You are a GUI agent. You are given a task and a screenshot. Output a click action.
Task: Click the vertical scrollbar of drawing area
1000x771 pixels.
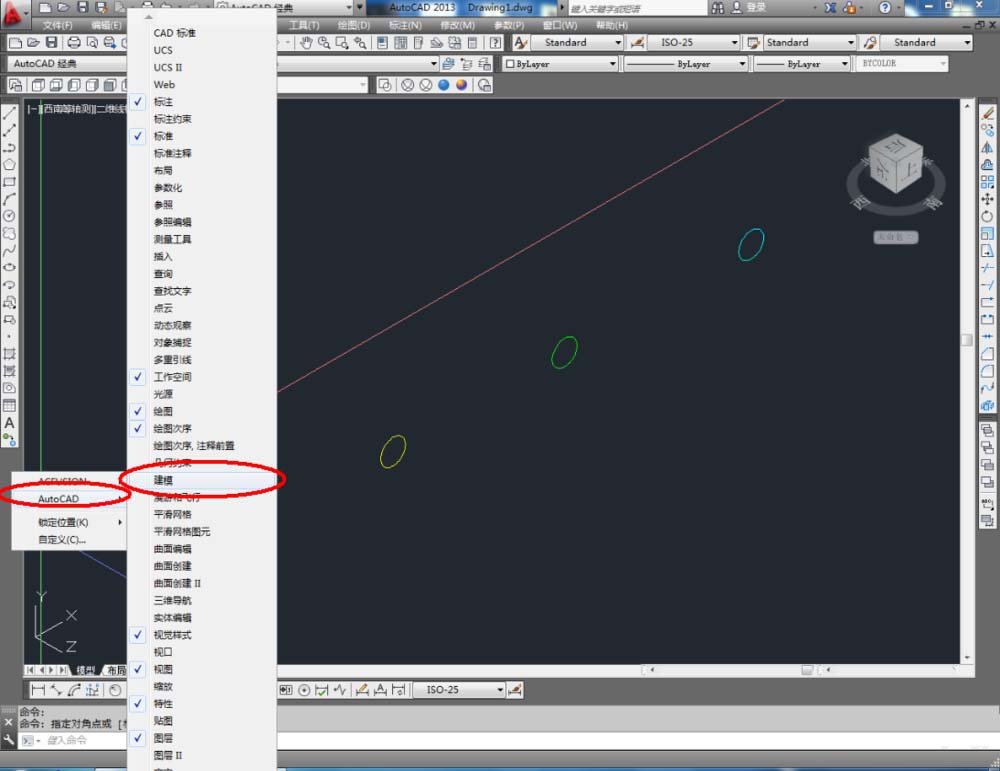(967, 381)
